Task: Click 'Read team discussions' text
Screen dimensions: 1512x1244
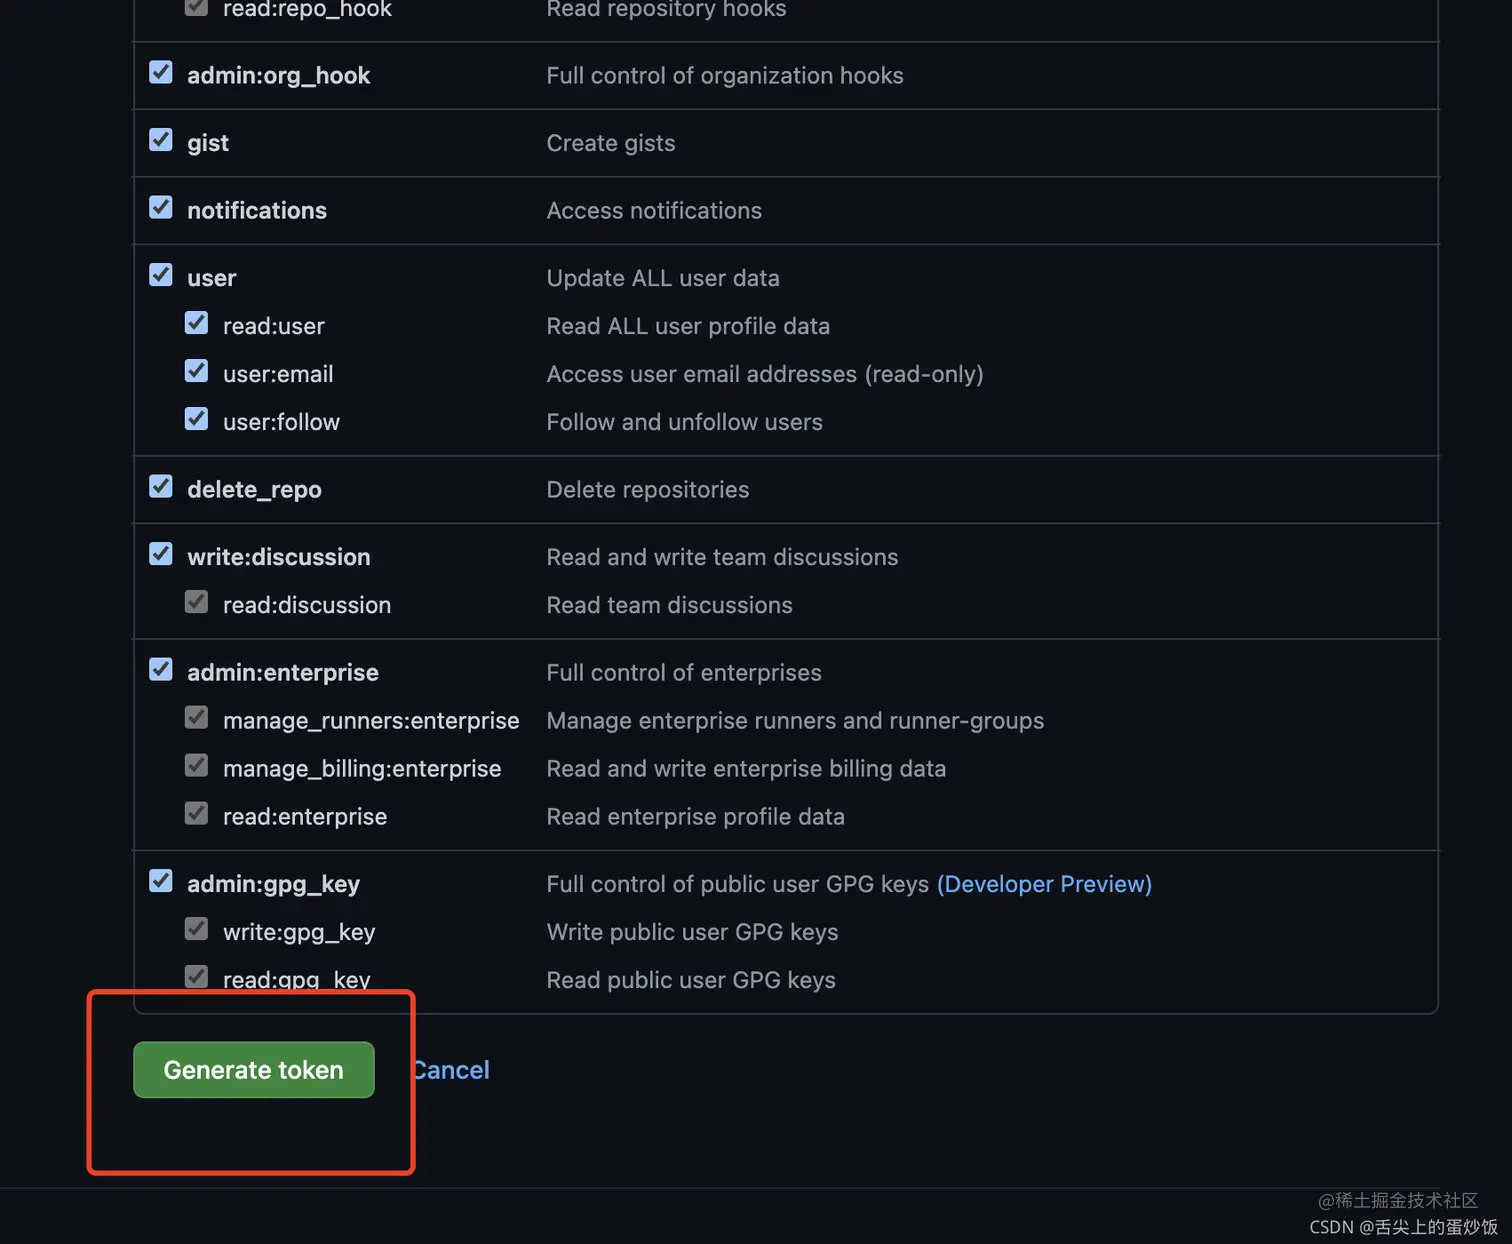Action: (x=670, y=605)
